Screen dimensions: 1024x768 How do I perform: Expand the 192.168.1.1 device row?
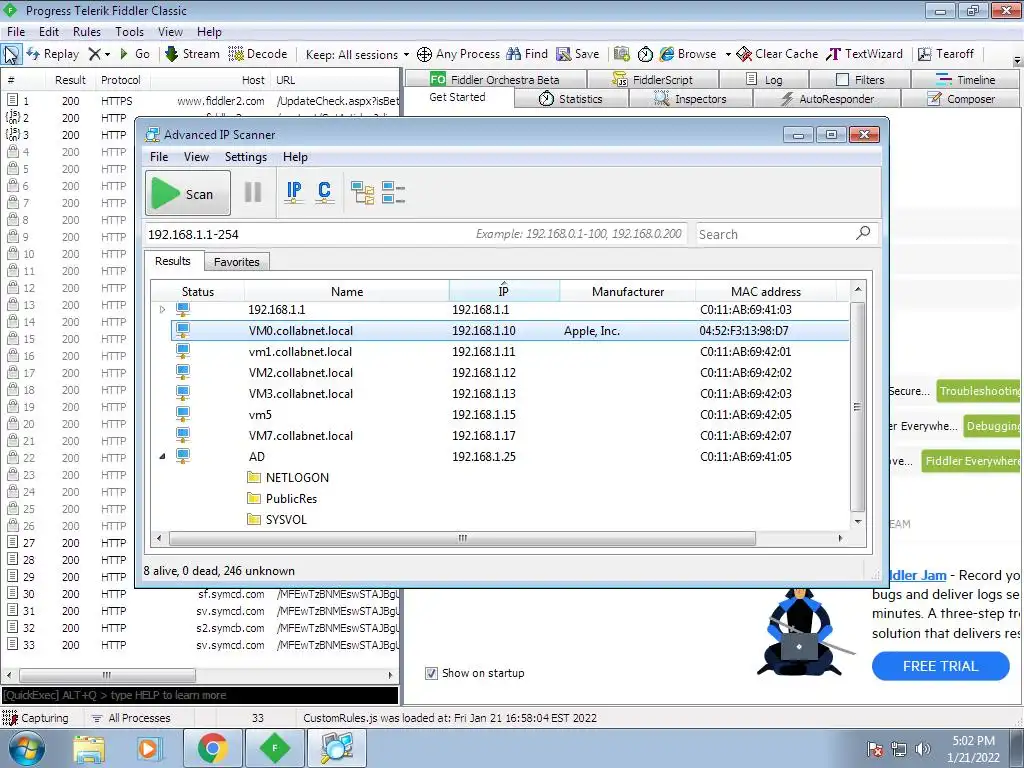[163, 310]
